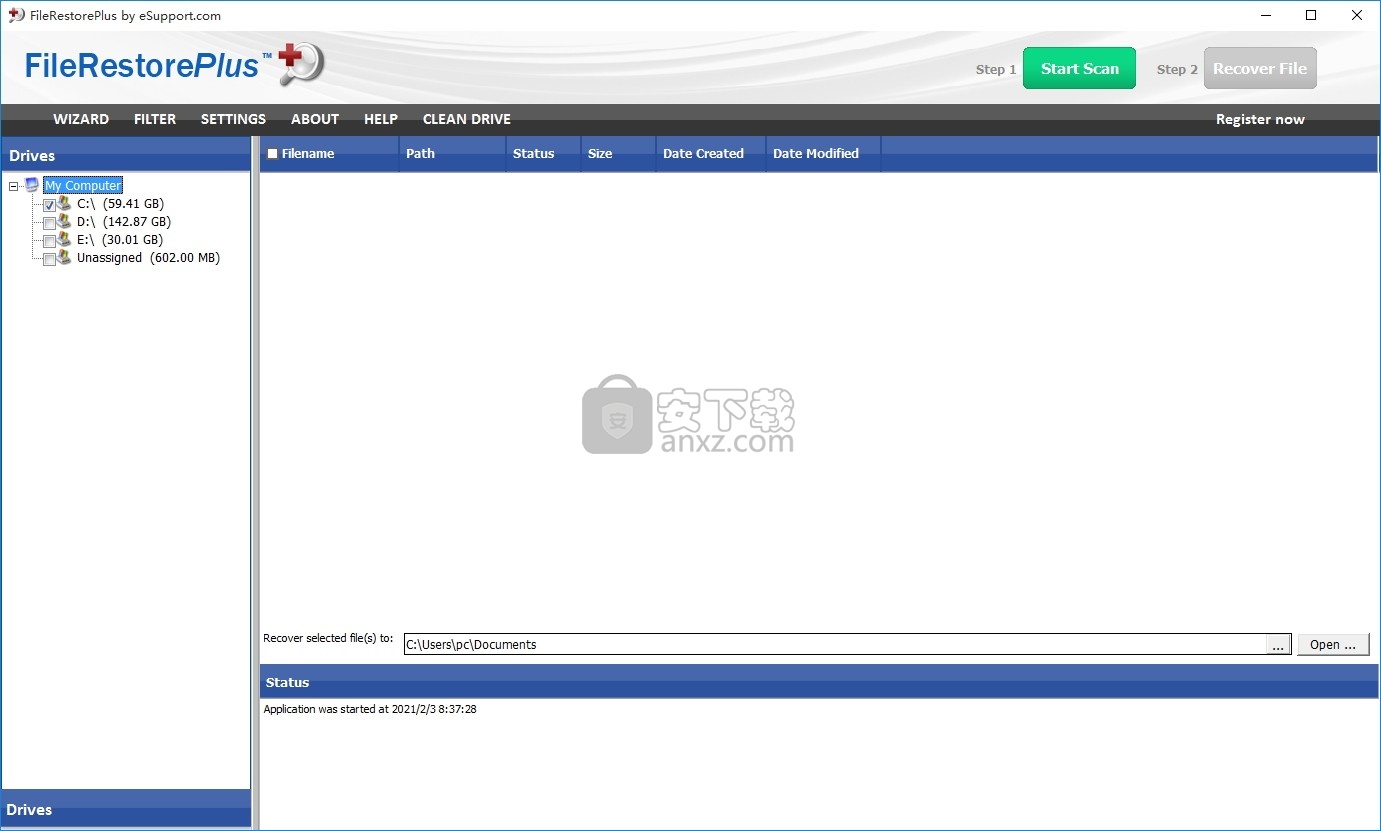
Task: Click the Open ... button
Action: (x=1333, y=644)
